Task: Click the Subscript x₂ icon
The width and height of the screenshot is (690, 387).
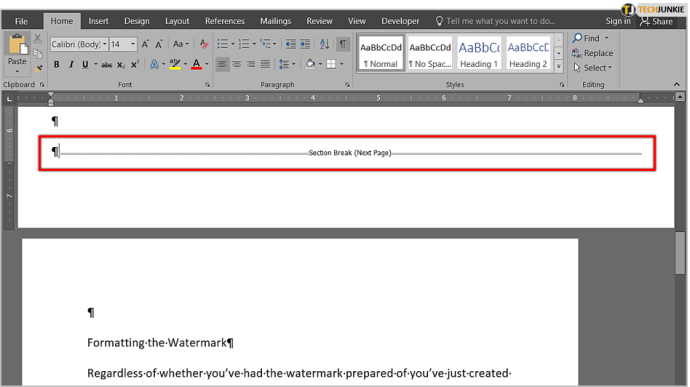Action: click(121, 65)
